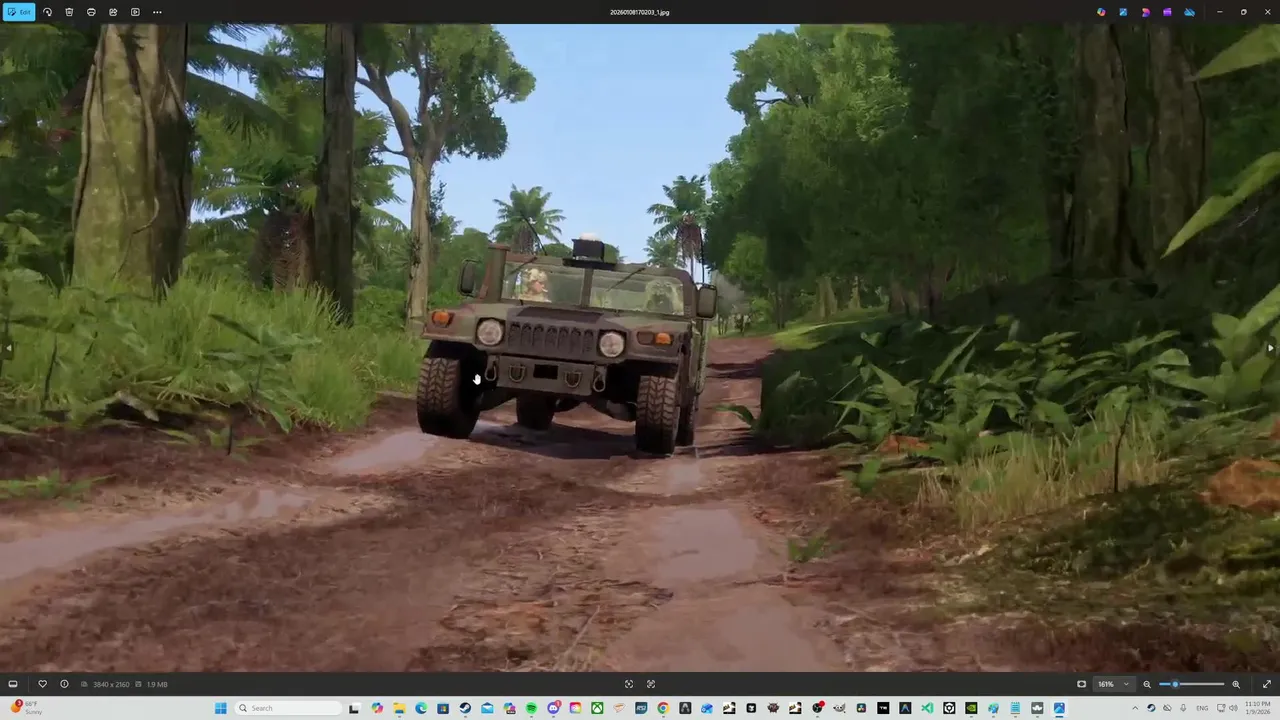Open the three-dot See more menu
The height and width of the screenshot is (720, 1280).
(157, 12)
